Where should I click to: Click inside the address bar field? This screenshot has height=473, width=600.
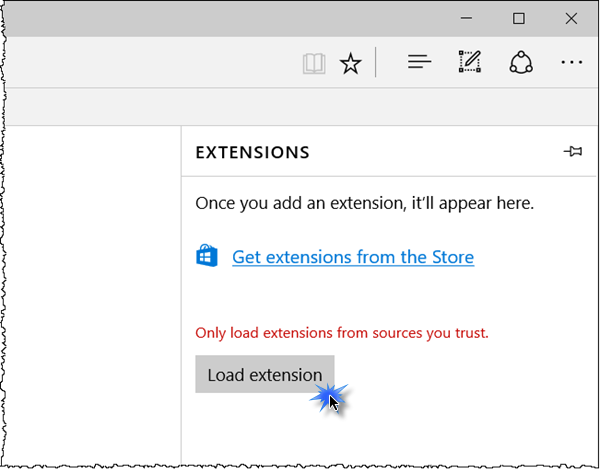pos(150,64)
